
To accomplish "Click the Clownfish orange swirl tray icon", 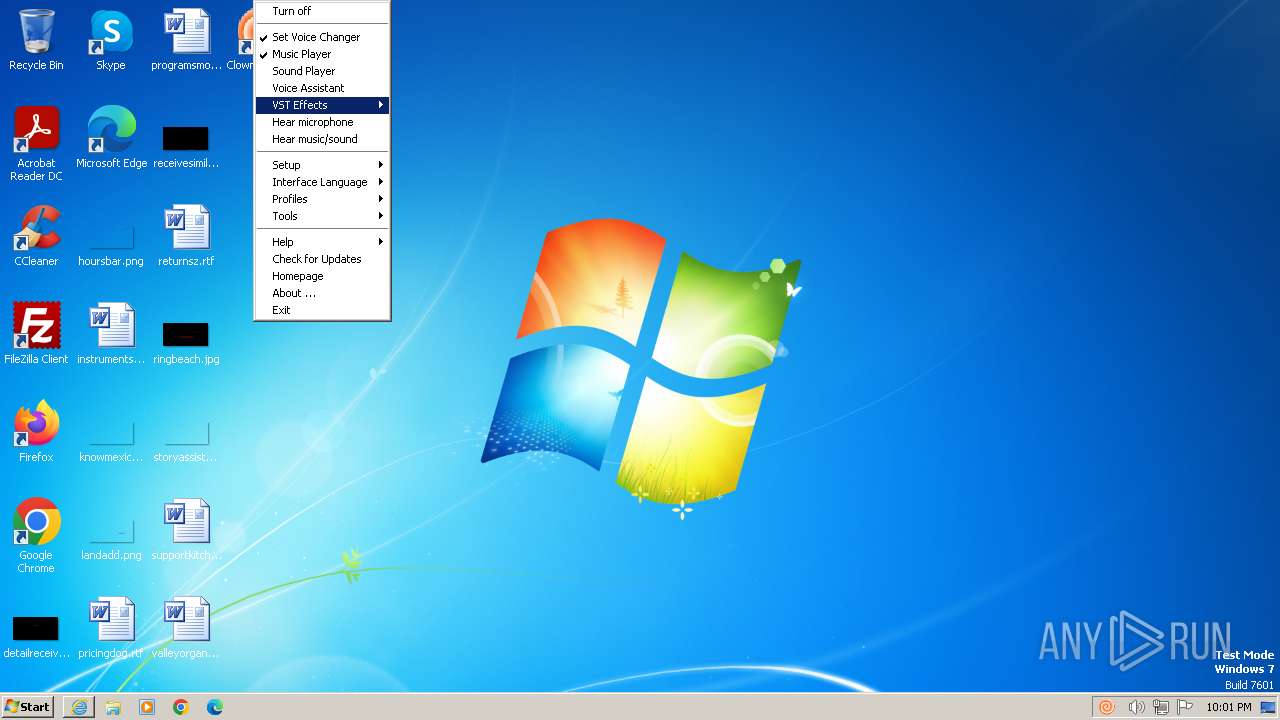I will [1107, 707].
